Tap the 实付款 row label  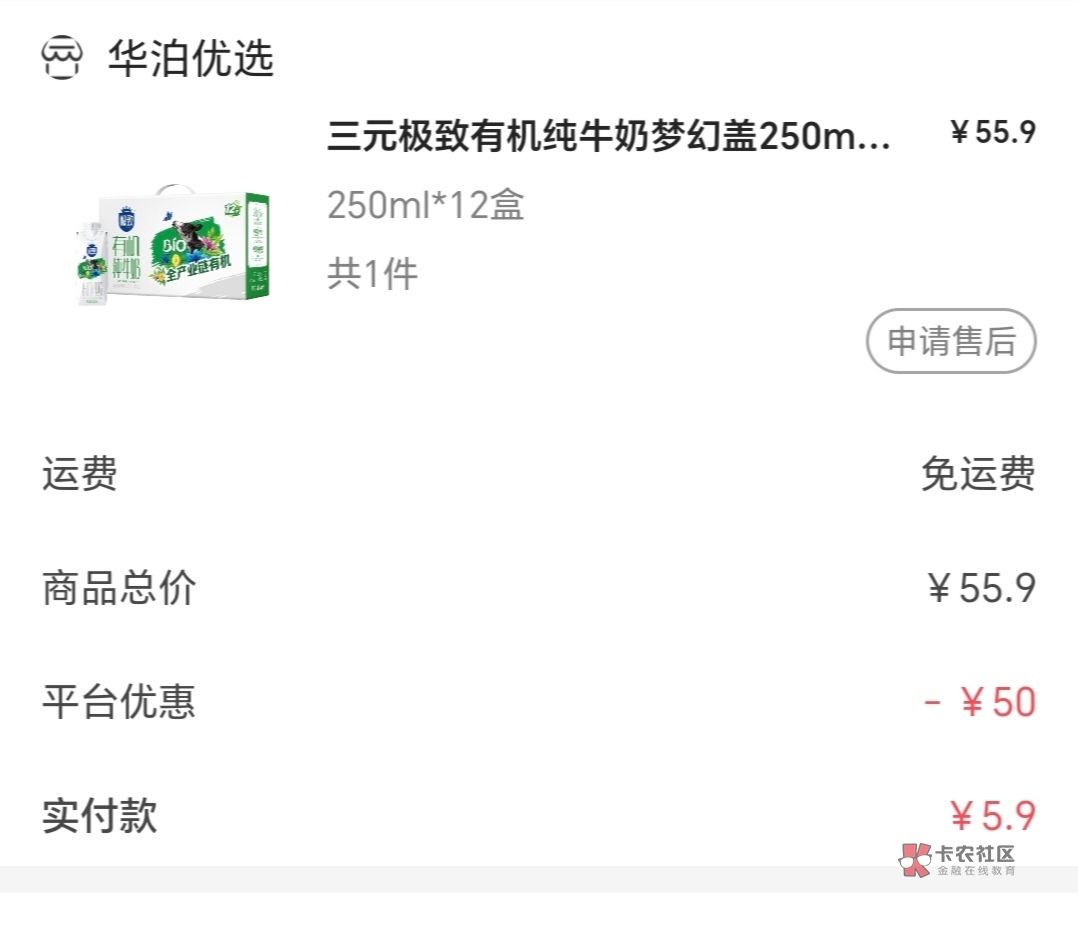(100, 816)
